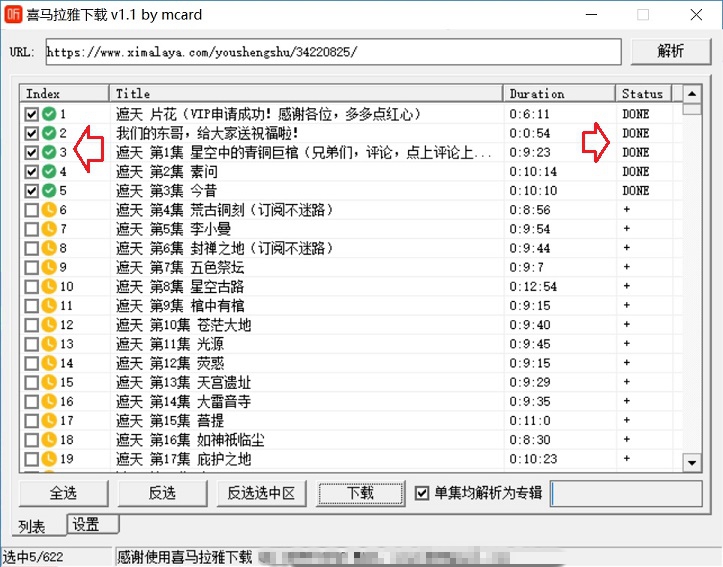This screenshot has width=723, height=567.
Task: Switch to the 列表 tab
Action: 39,526
